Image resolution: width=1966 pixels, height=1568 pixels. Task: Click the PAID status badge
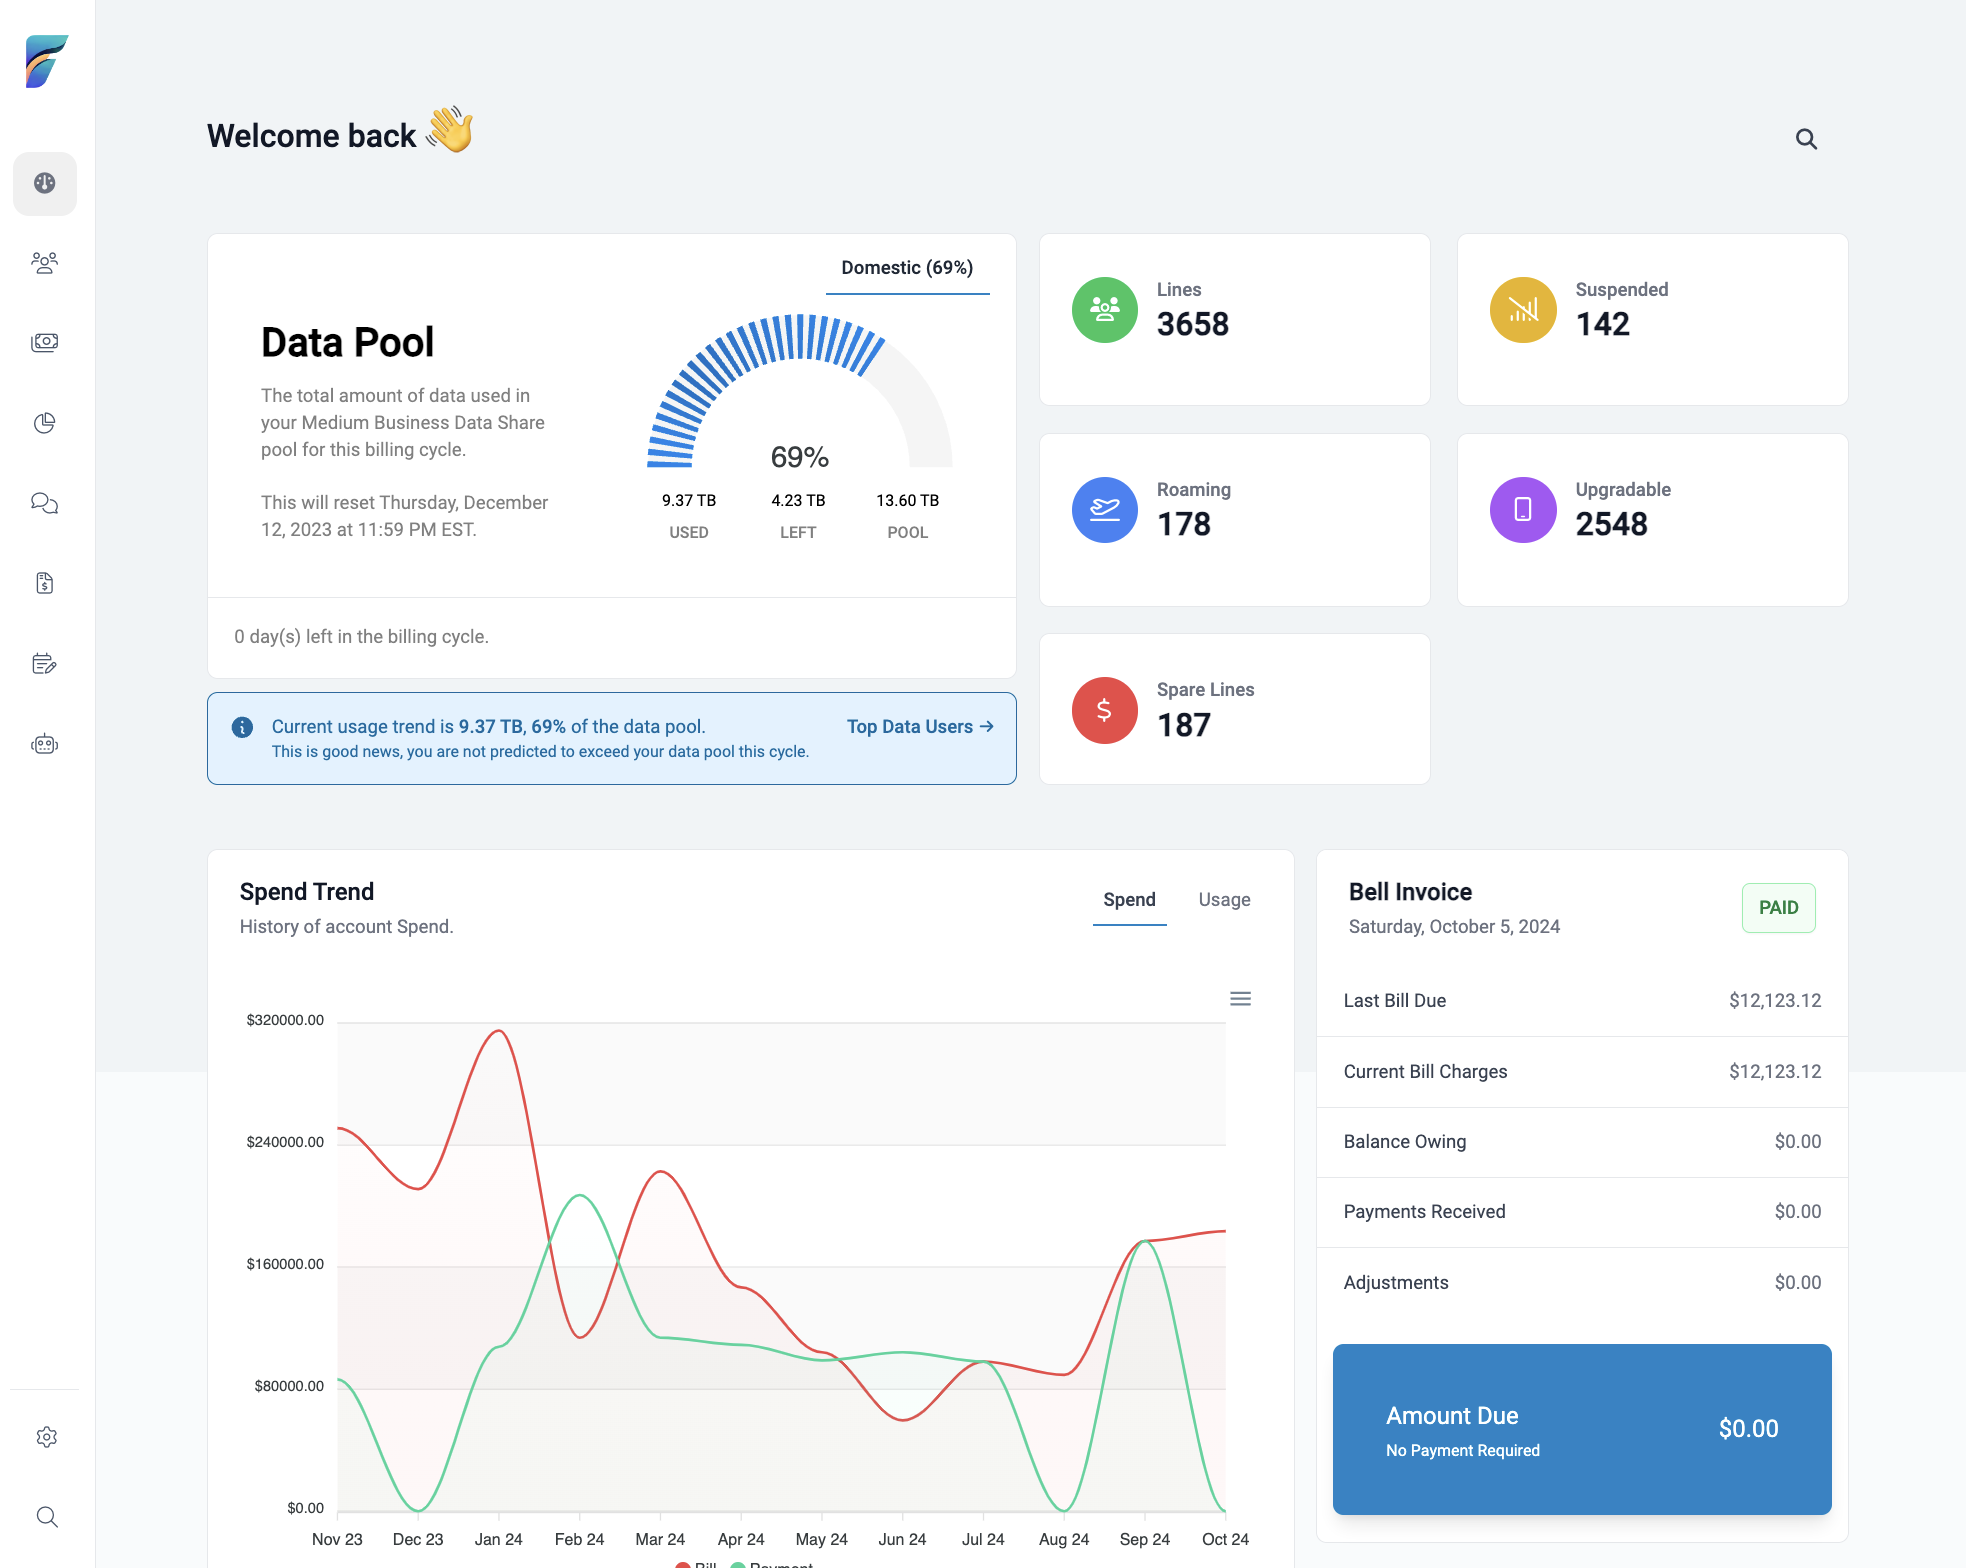tap(1778, 908)
